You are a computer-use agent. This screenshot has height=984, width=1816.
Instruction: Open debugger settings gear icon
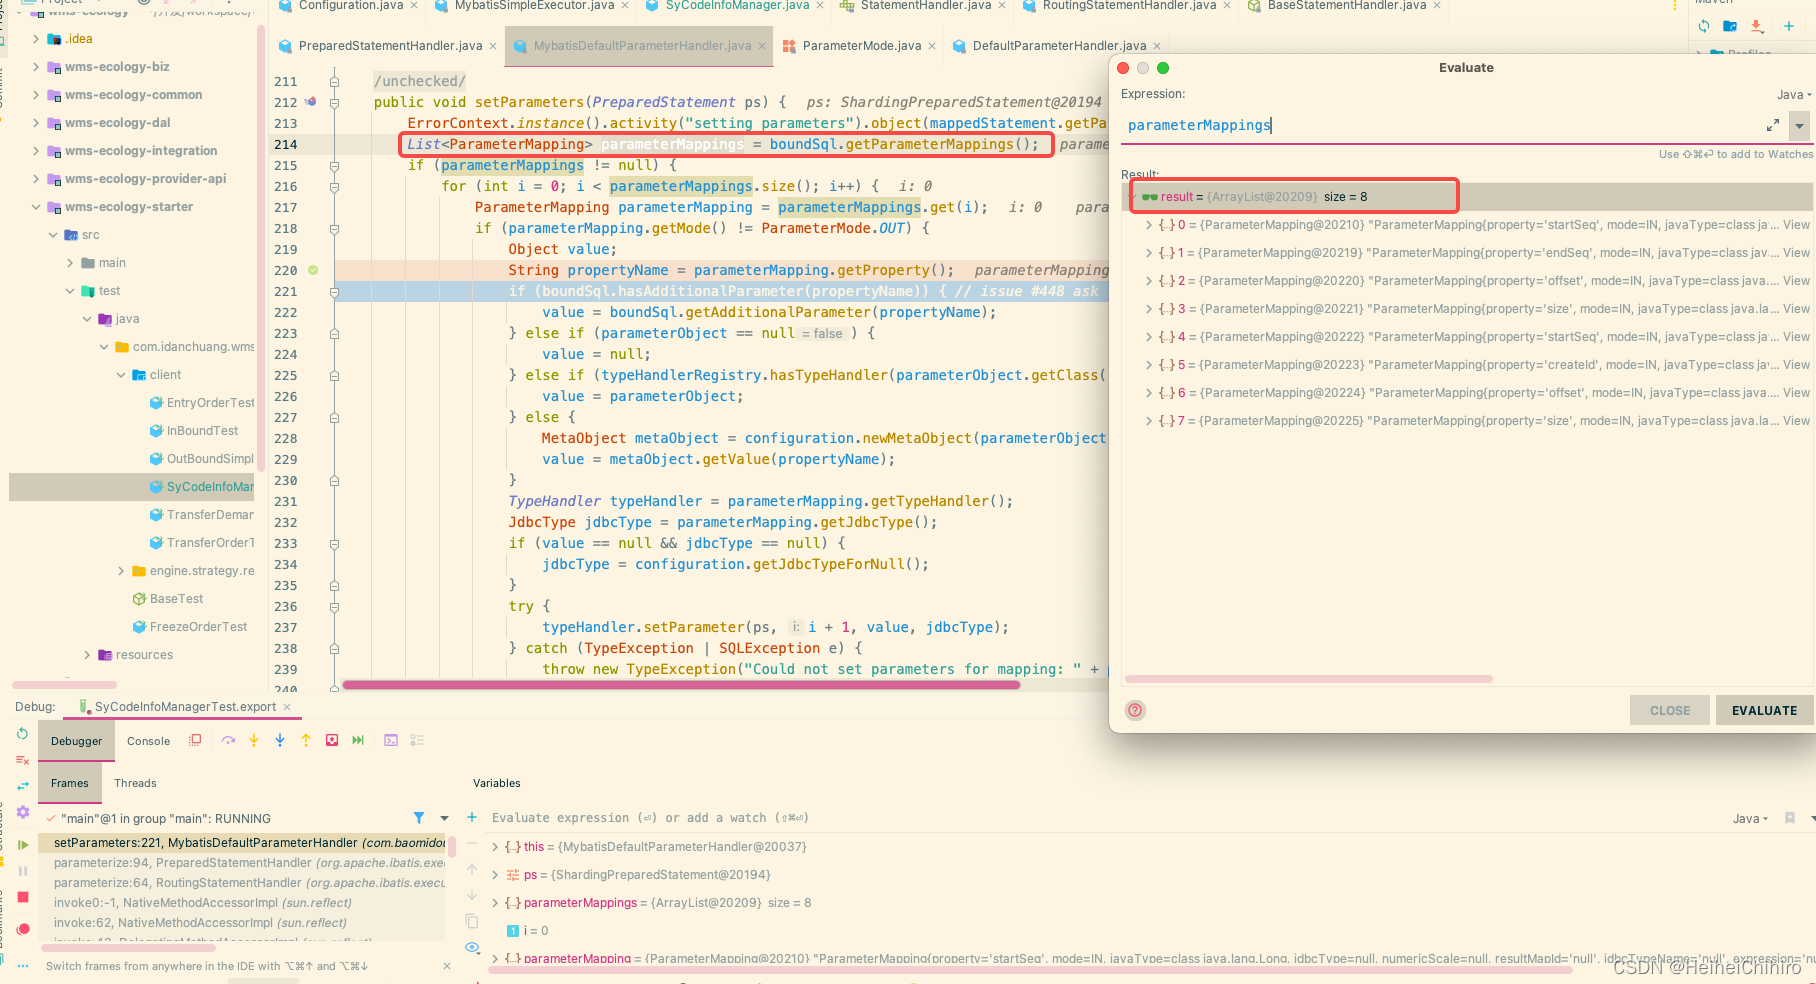(23, 812)
